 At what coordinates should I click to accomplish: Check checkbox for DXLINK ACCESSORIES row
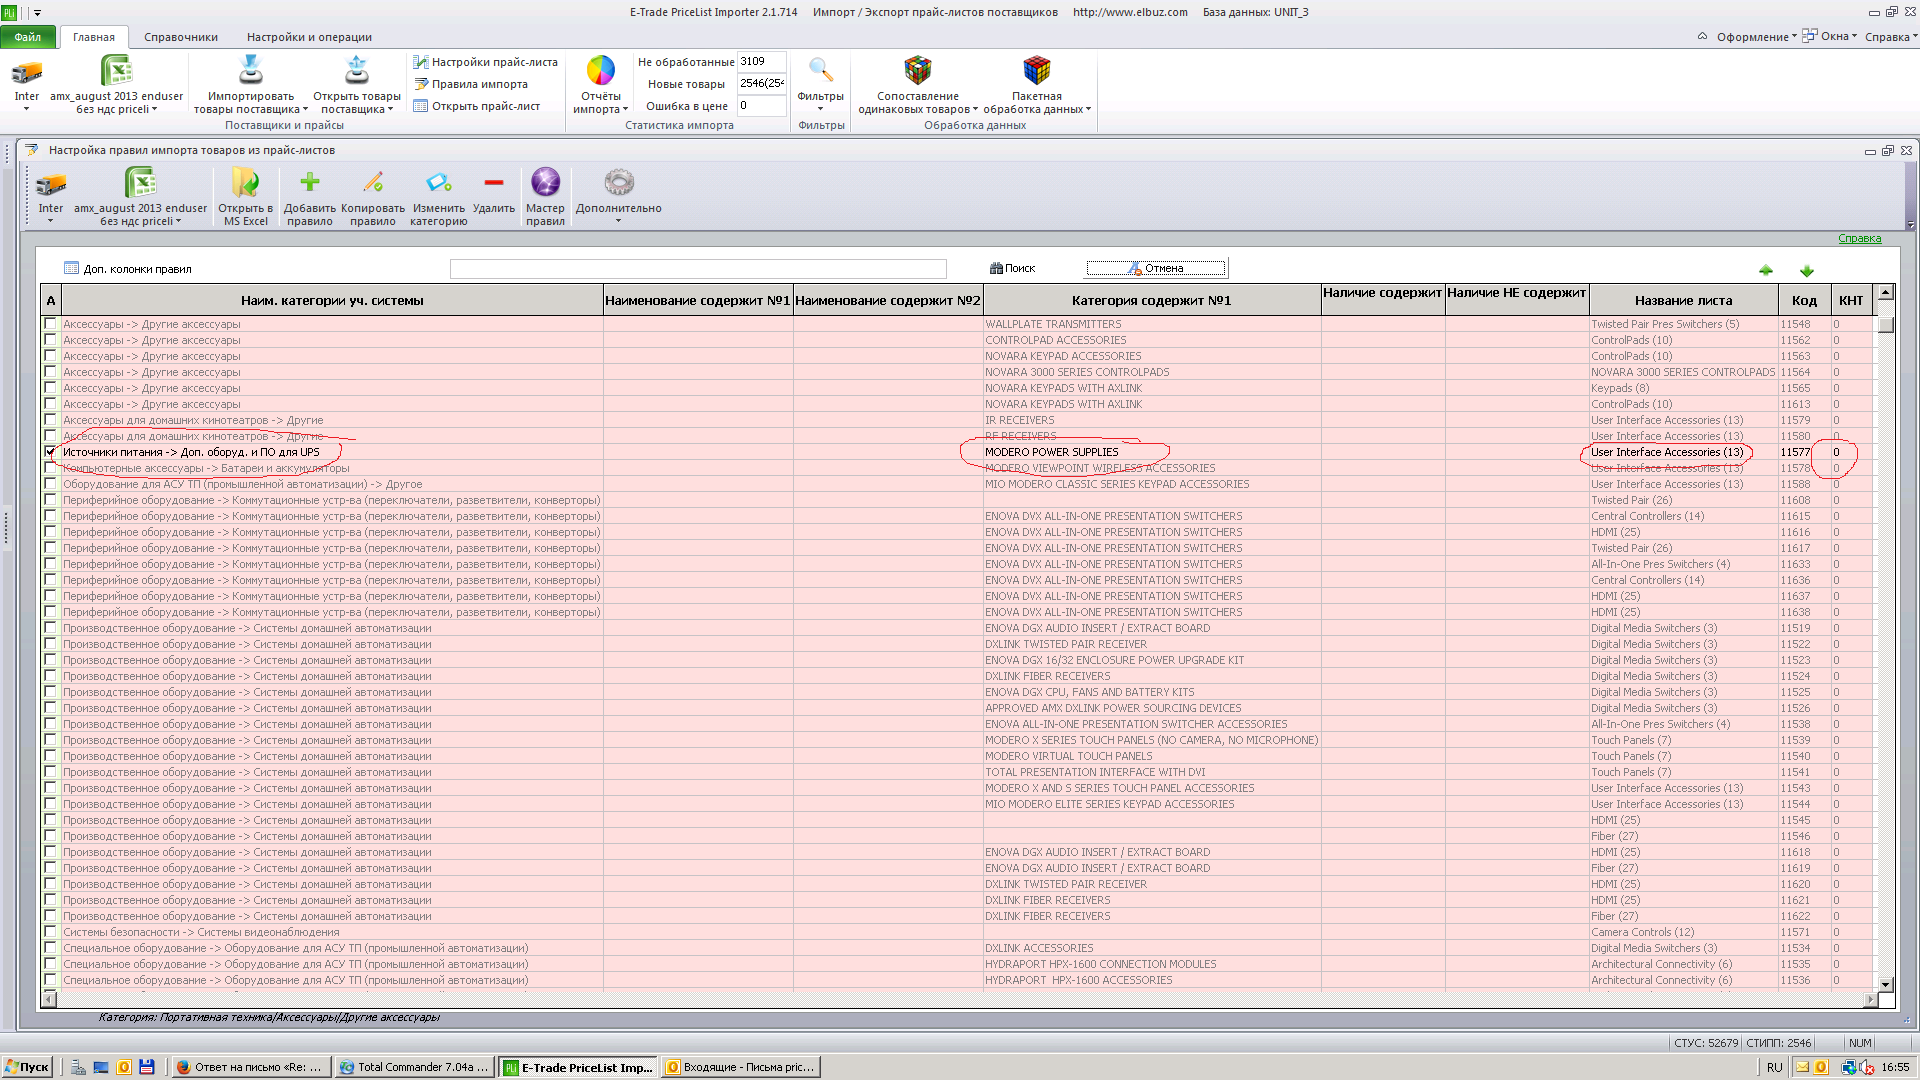[50, 948]
